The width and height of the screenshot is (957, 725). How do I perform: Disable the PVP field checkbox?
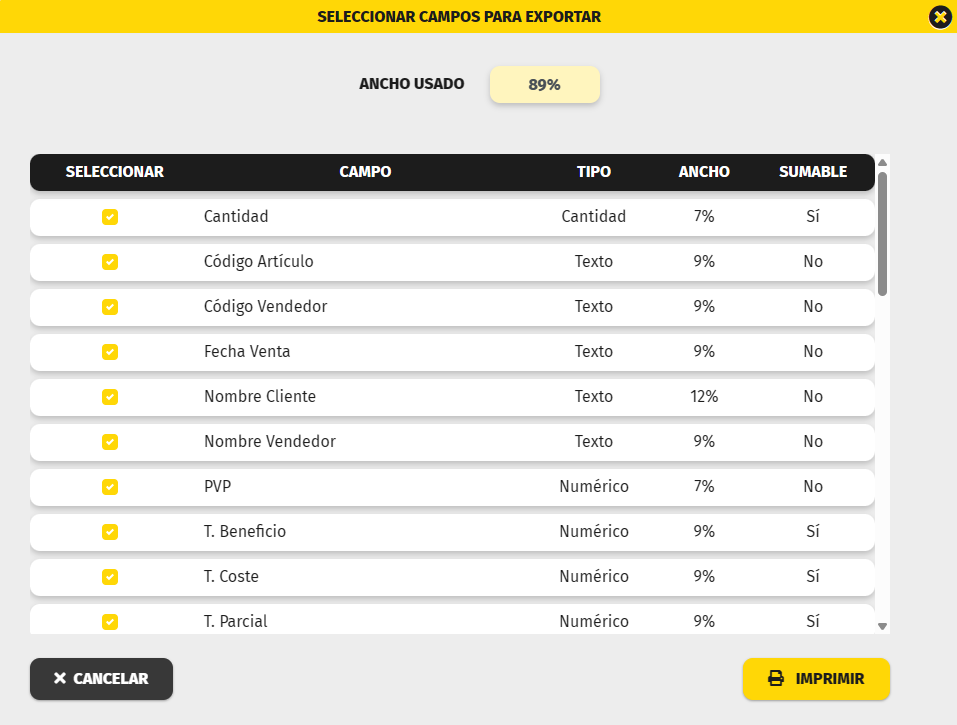tap(110, 487)
